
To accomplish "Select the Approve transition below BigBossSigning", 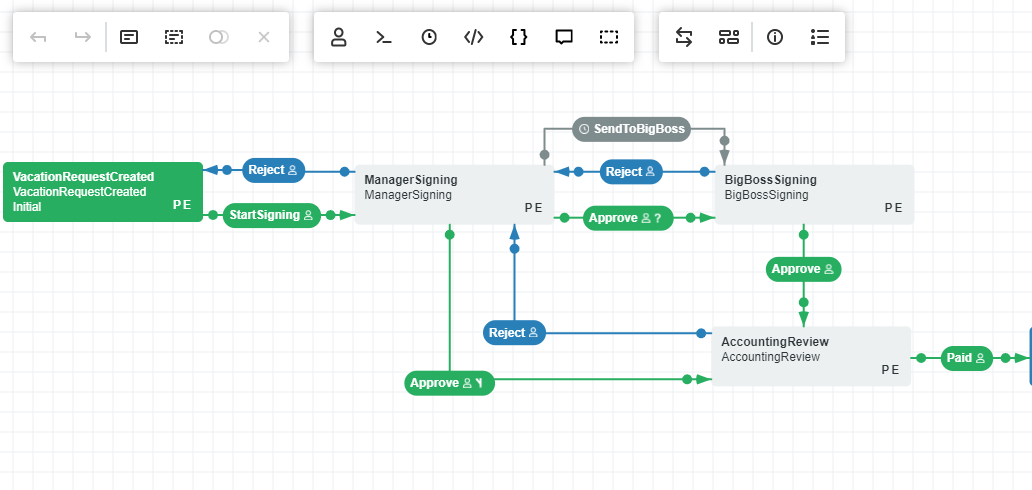I will (x=804, y=269).
